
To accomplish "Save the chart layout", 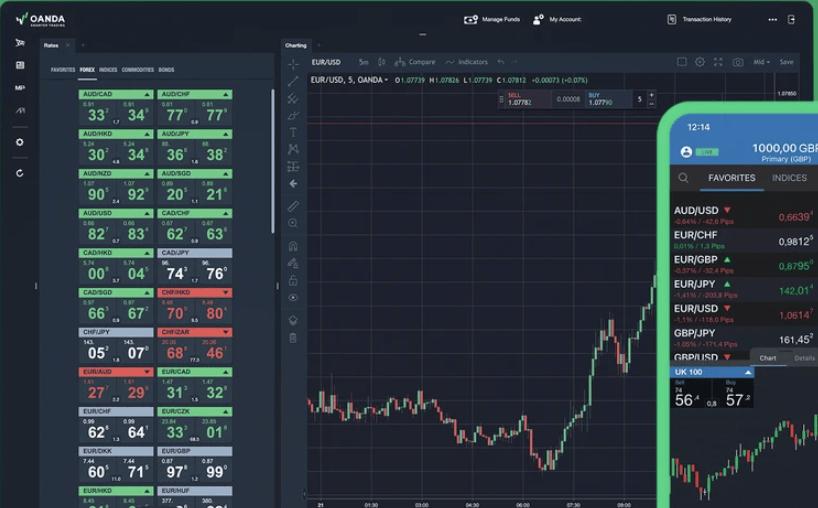I will point(786,62).
